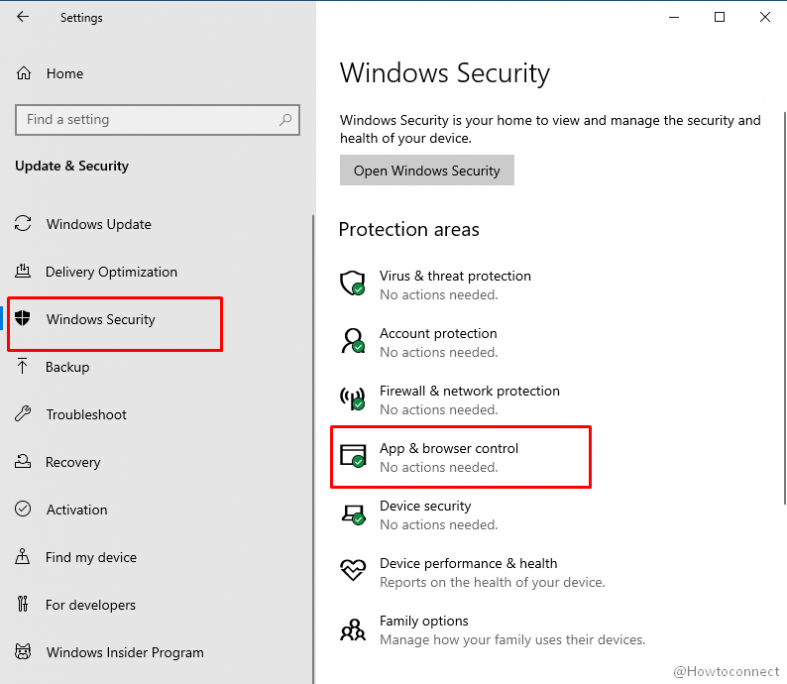Minimize the Settings window
This screenshot has width=787, height=684.
click(674, 17)
